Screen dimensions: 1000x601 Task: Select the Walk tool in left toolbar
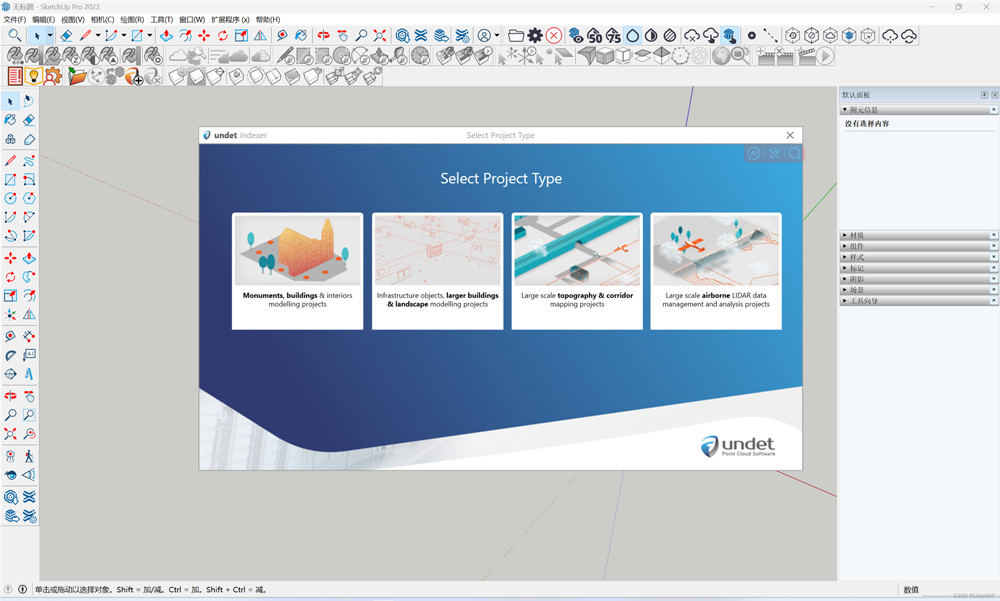coord(29,456)
